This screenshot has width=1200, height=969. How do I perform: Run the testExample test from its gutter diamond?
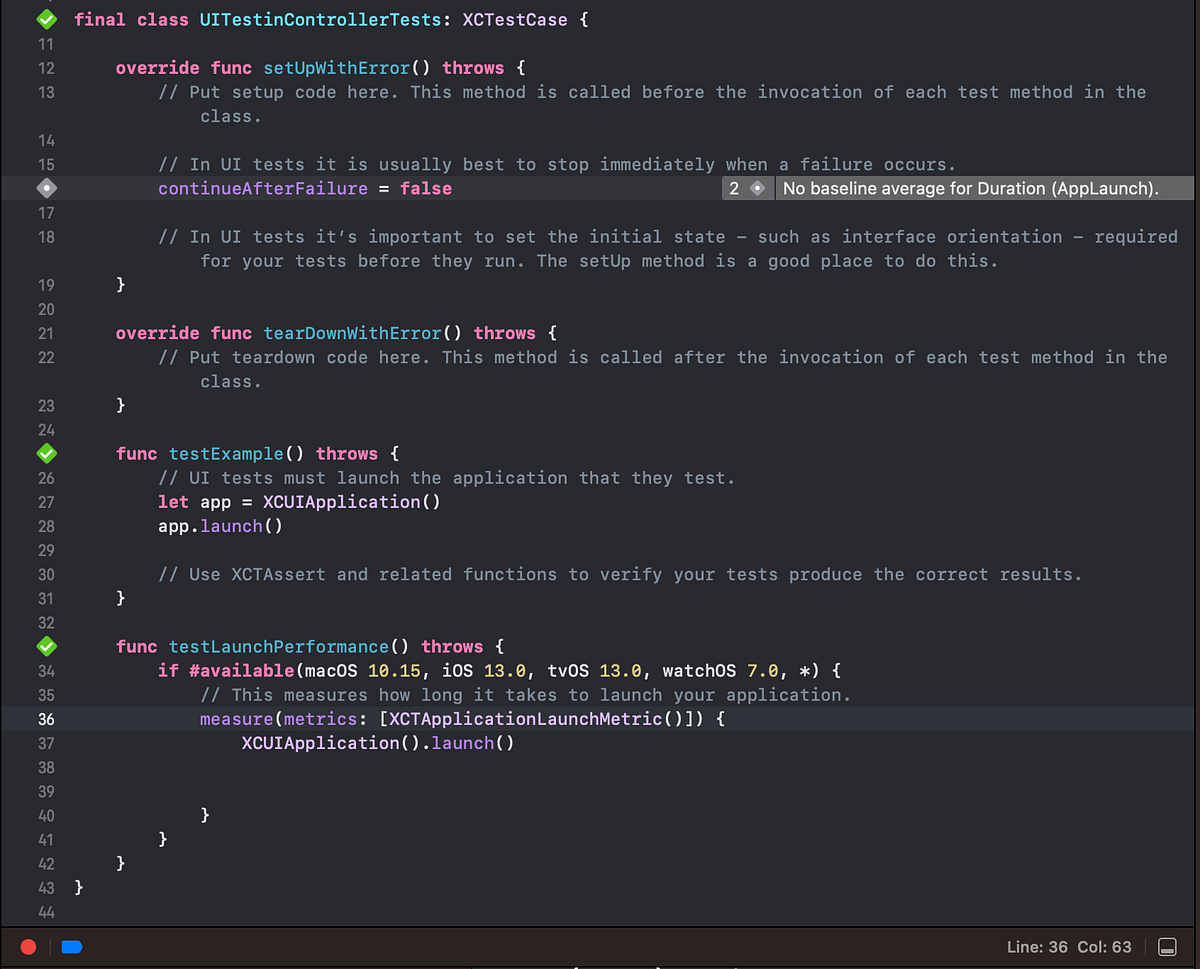46,453
